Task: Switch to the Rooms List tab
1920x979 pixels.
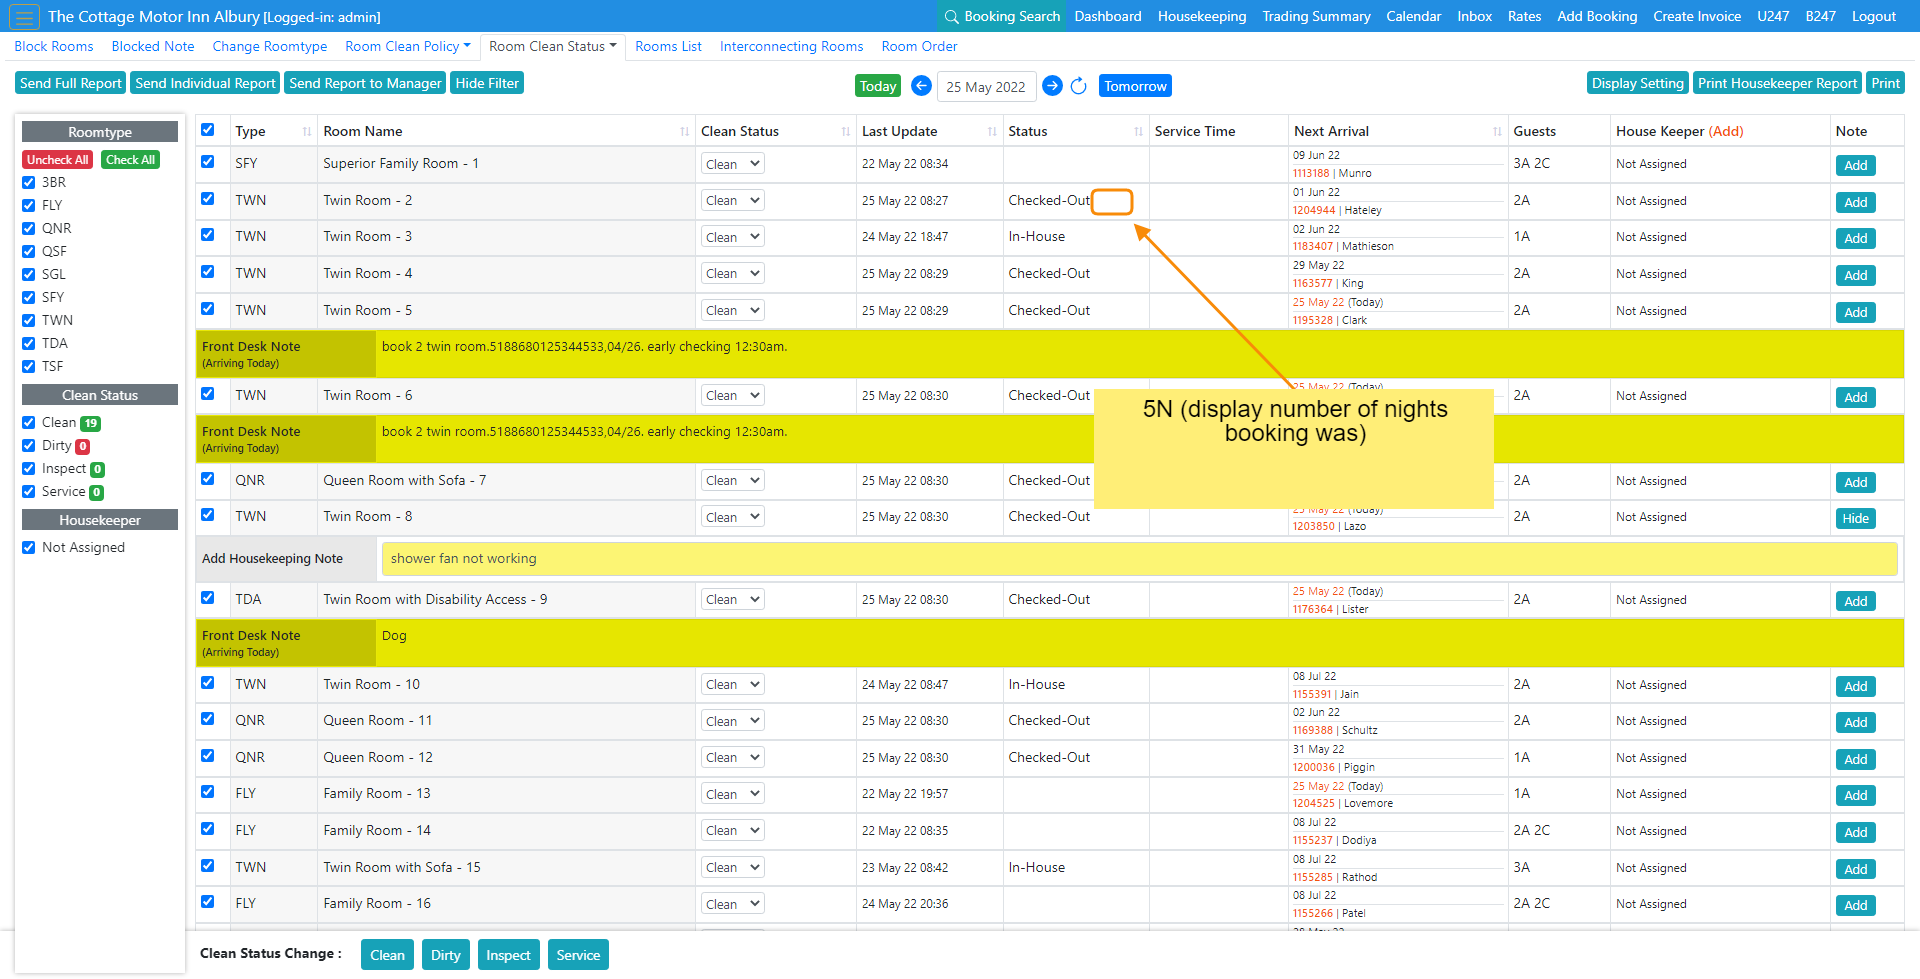Action: point(668,47)
